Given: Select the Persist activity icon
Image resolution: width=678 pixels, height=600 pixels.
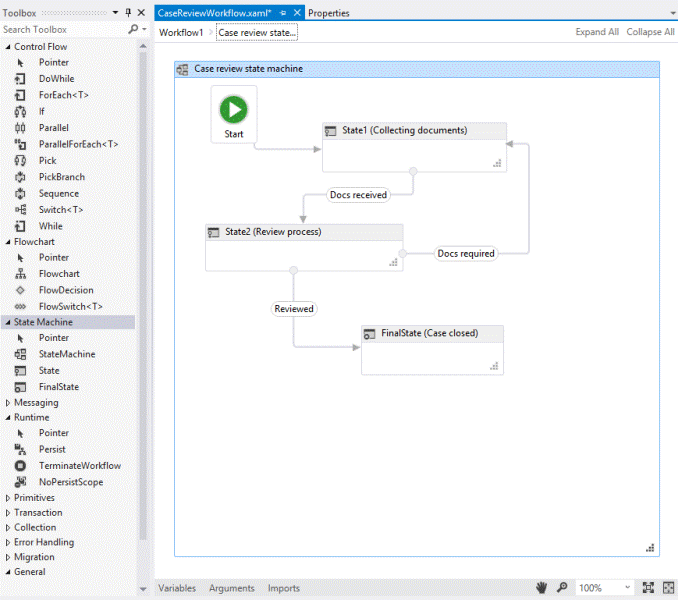Looking at the screenshot, I should (20, 449).
